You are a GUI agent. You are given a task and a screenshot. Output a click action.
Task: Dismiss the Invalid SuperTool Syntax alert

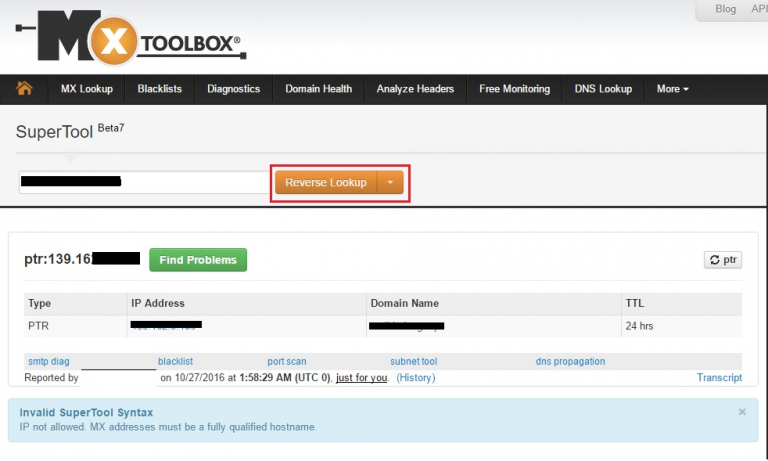(742, 412)
